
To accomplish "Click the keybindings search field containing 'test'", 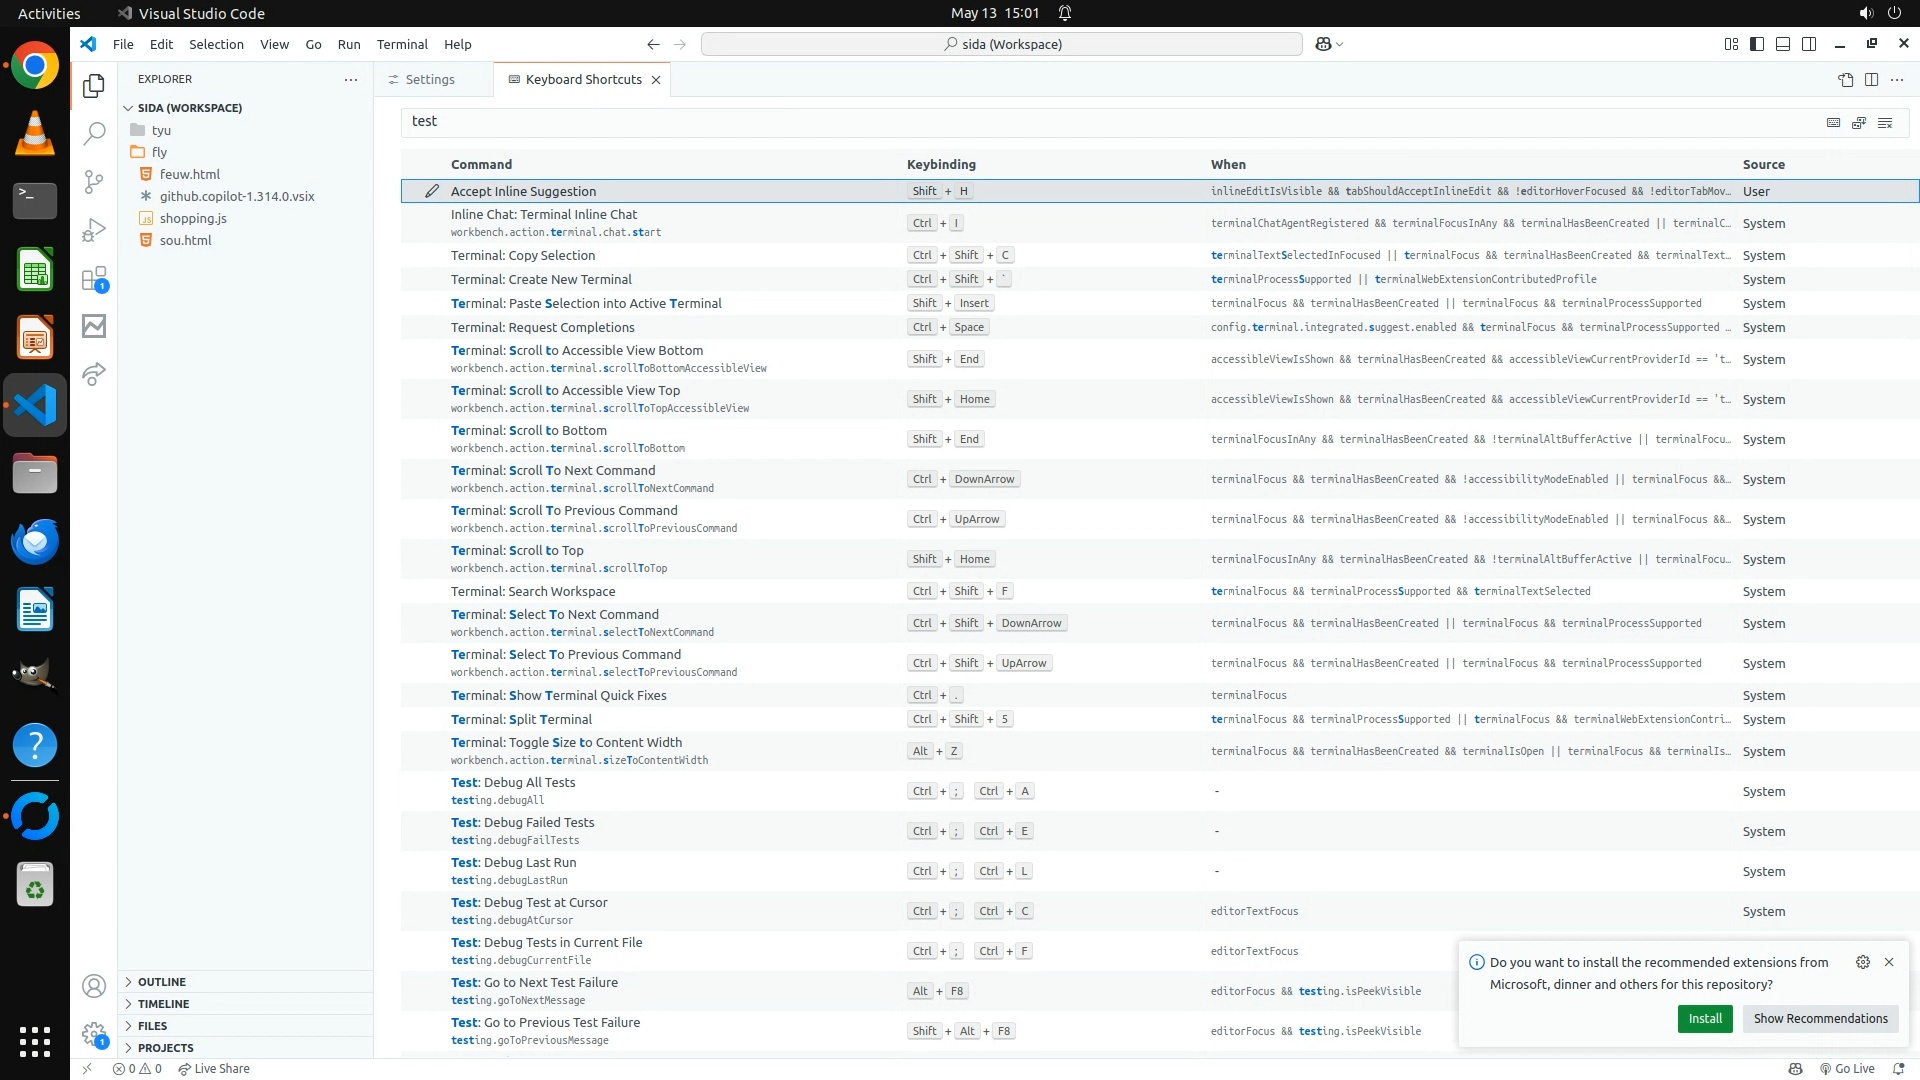I will [x=1100, y=121].
